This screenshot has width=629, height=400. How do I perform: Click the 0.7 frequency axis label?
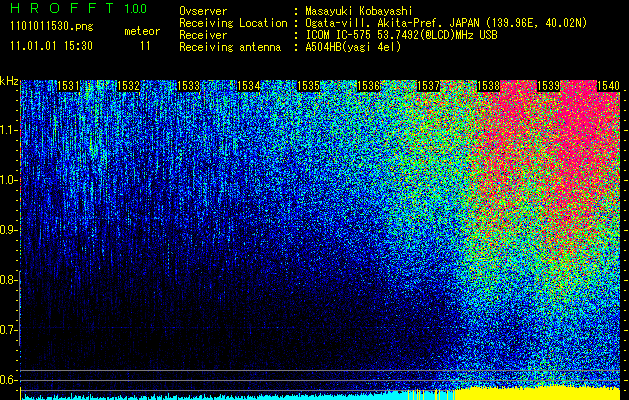pos(8,330)
